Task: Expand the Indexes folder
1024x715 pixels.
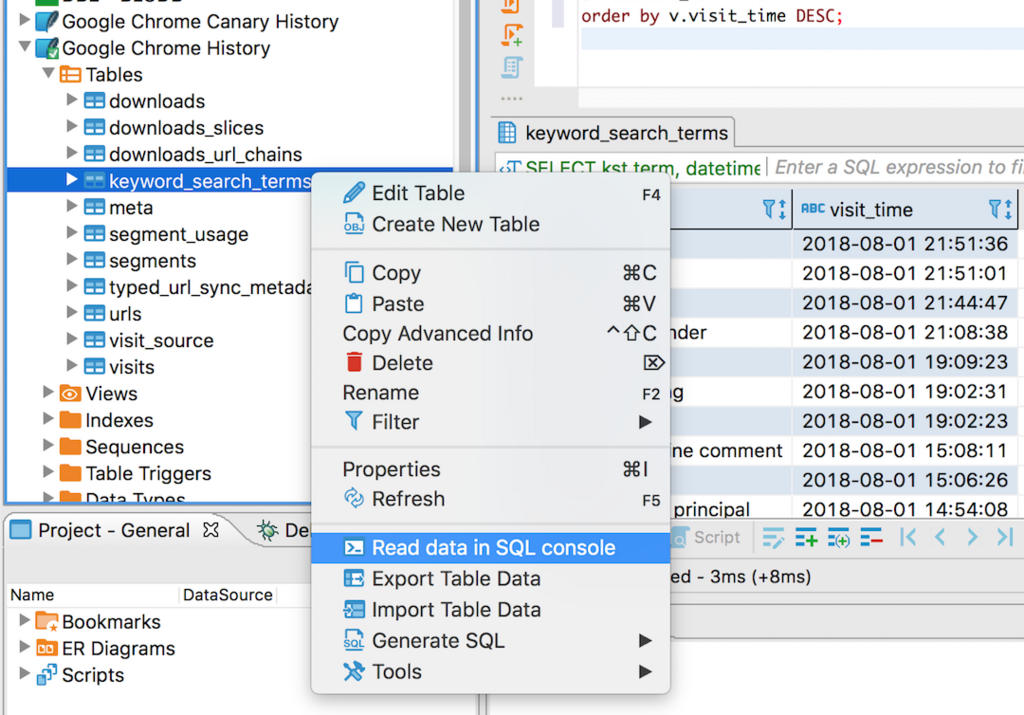Action: 48,419
